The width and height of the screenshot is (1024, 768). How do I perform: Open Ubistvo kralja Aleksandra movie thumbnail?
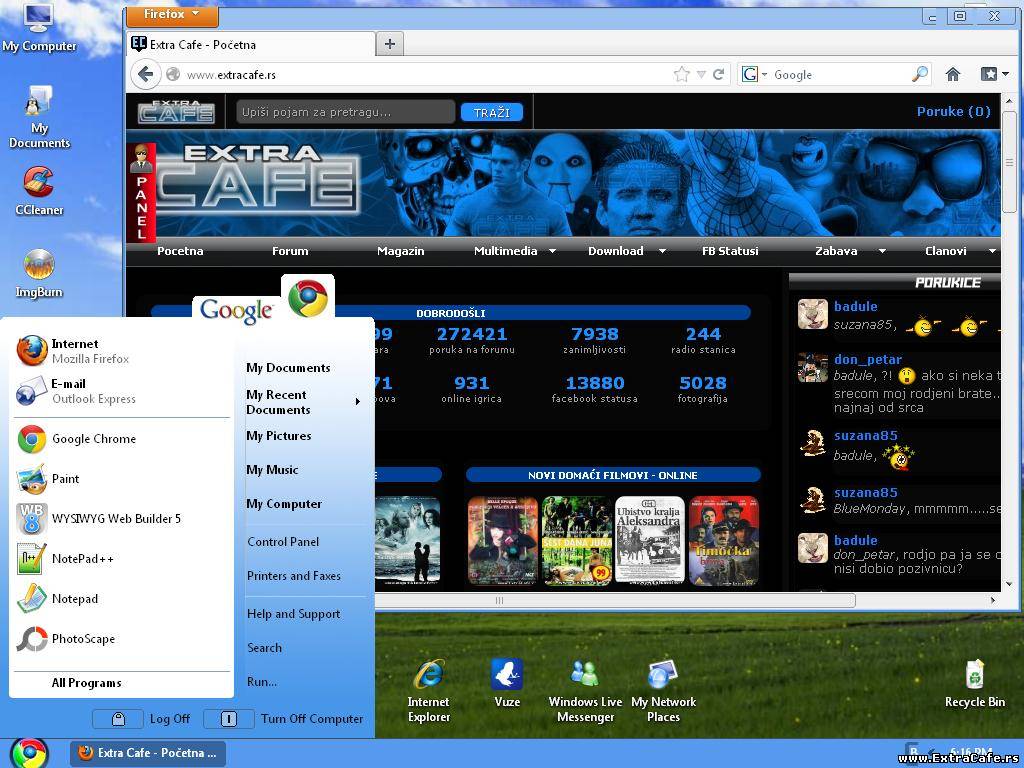point(650,539)
